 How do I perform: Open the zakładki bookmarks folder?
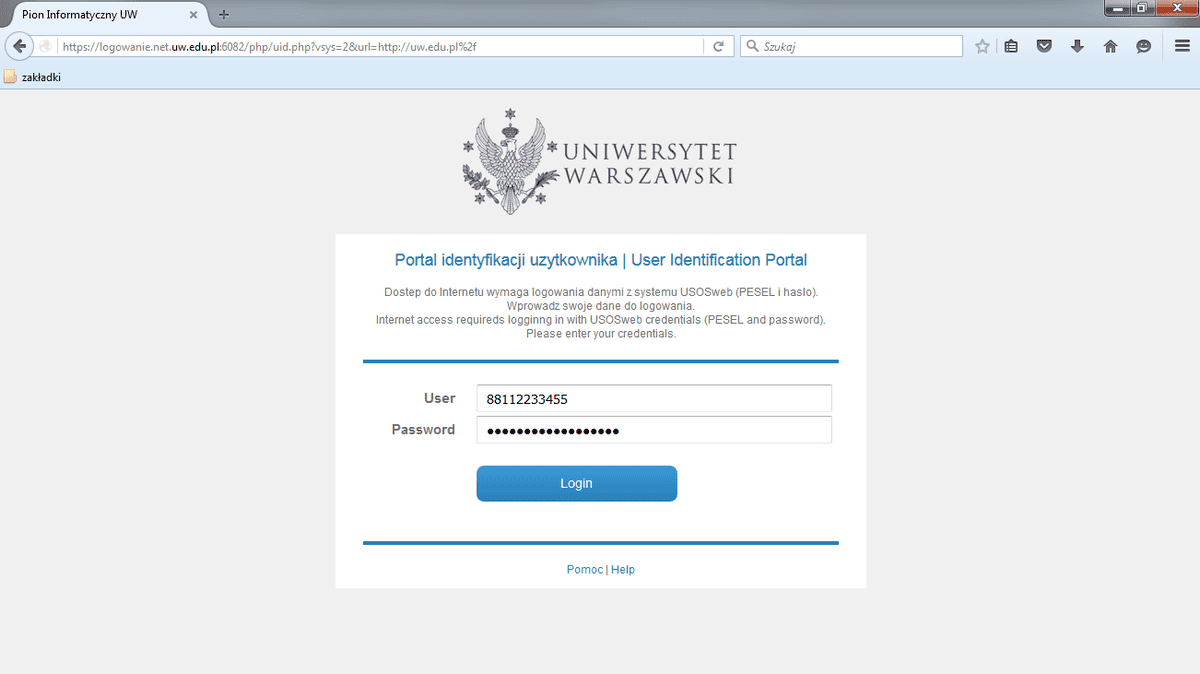click(x=32, y=77)
